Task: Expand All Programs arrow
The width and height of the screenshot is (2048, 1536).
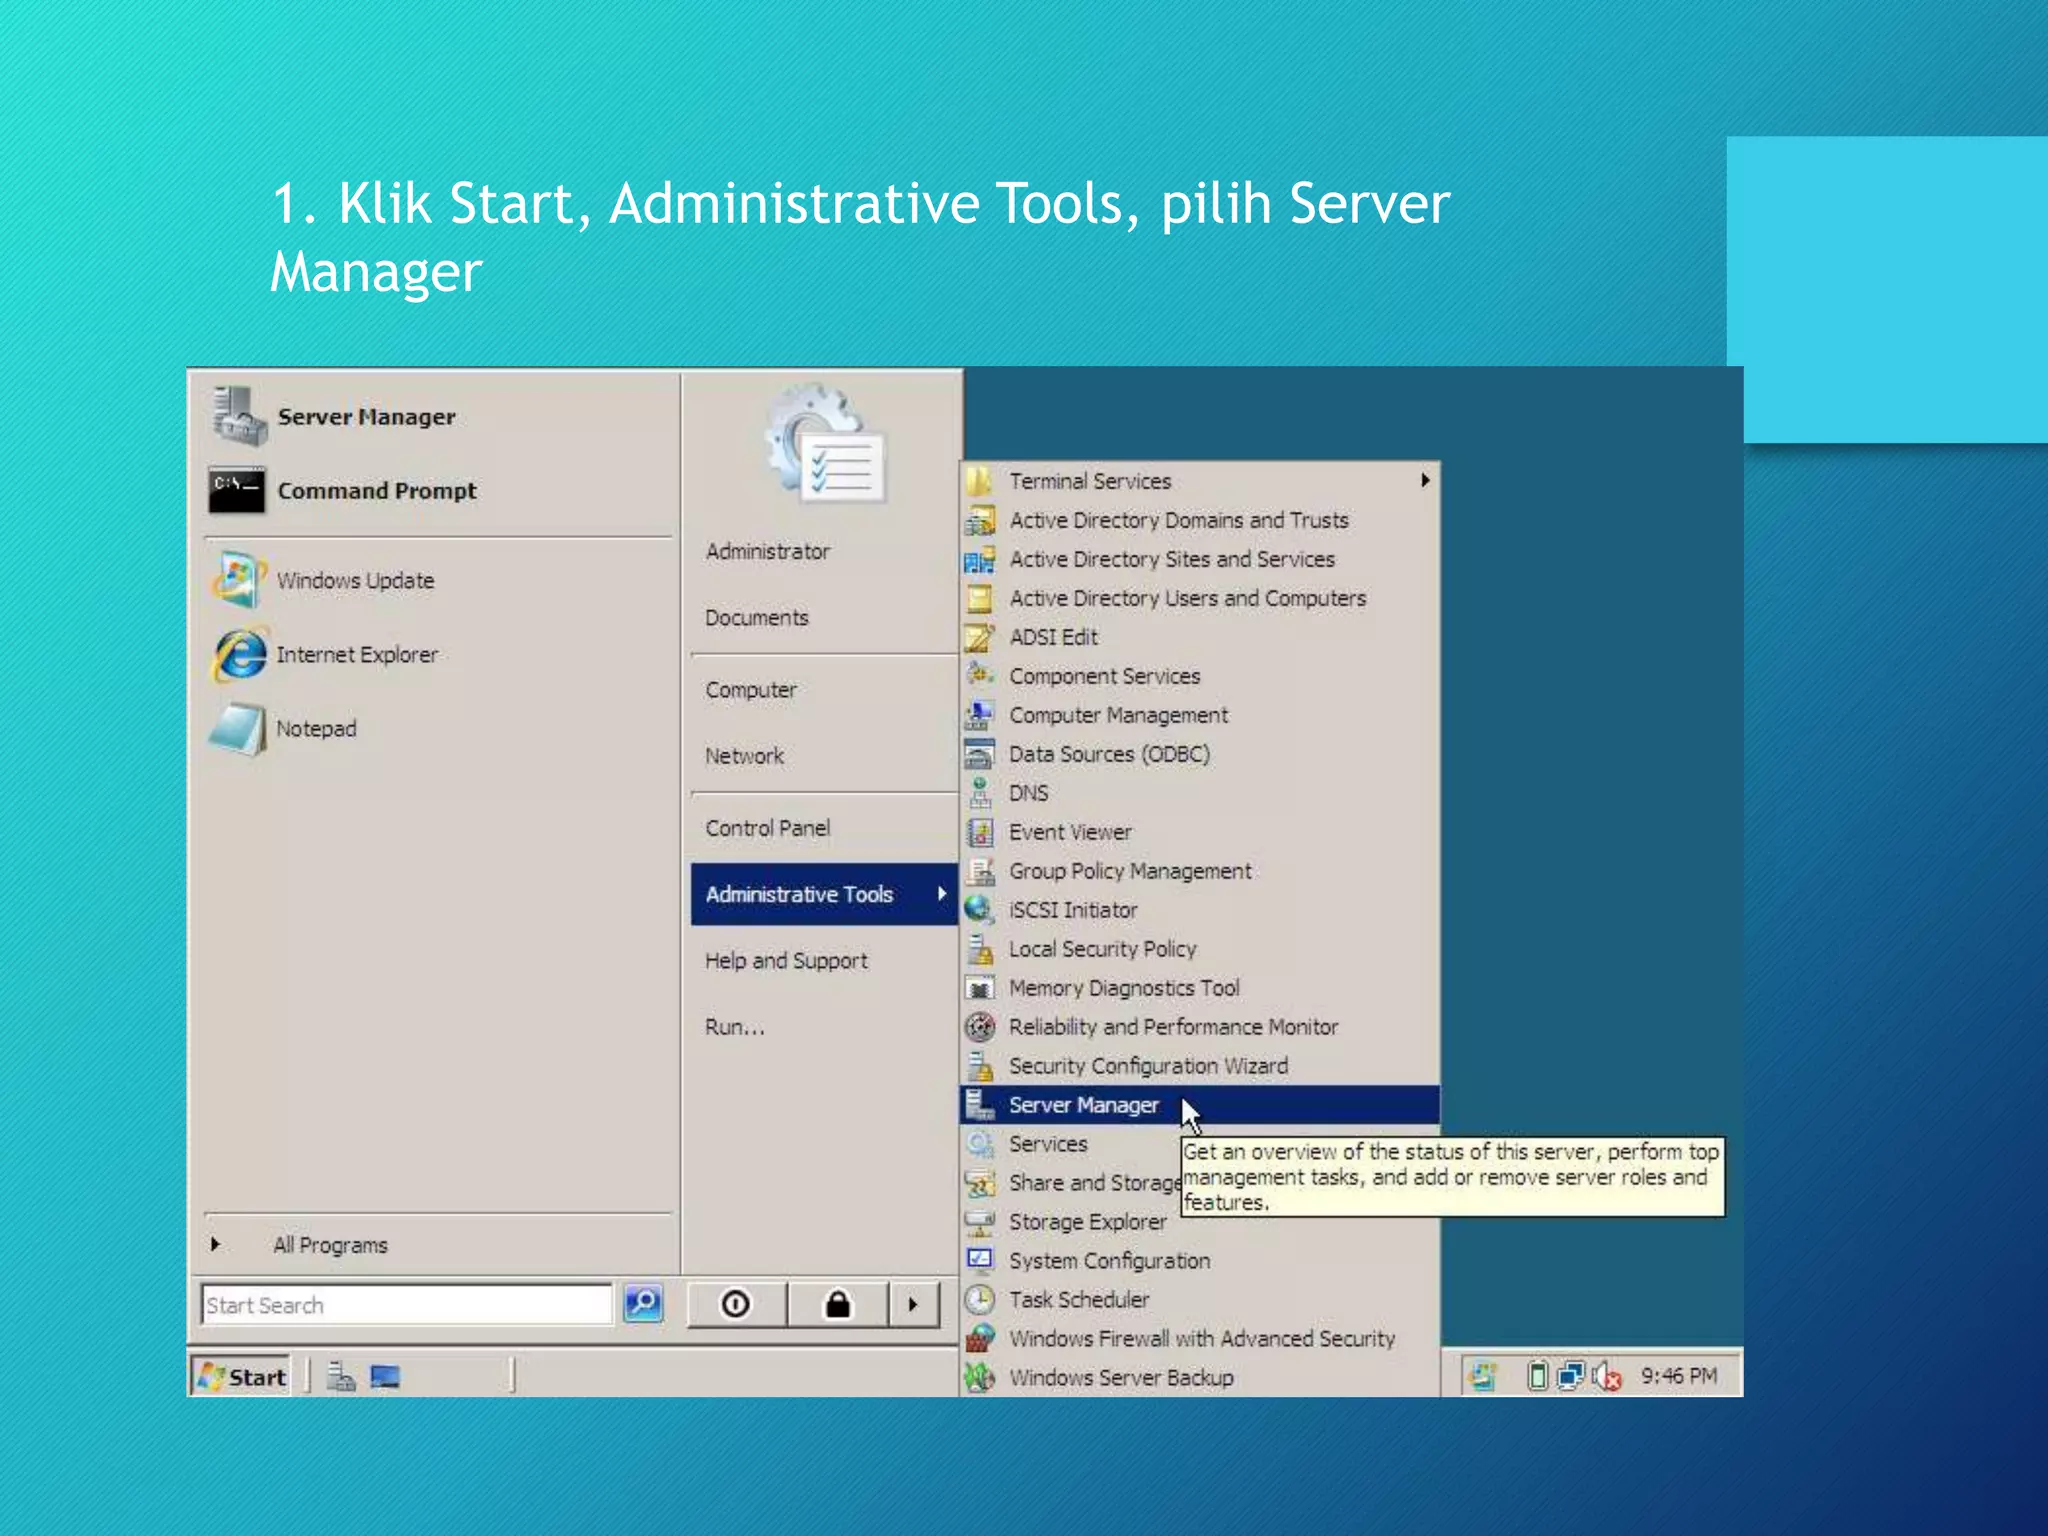Action: (x=215, y=1245)
